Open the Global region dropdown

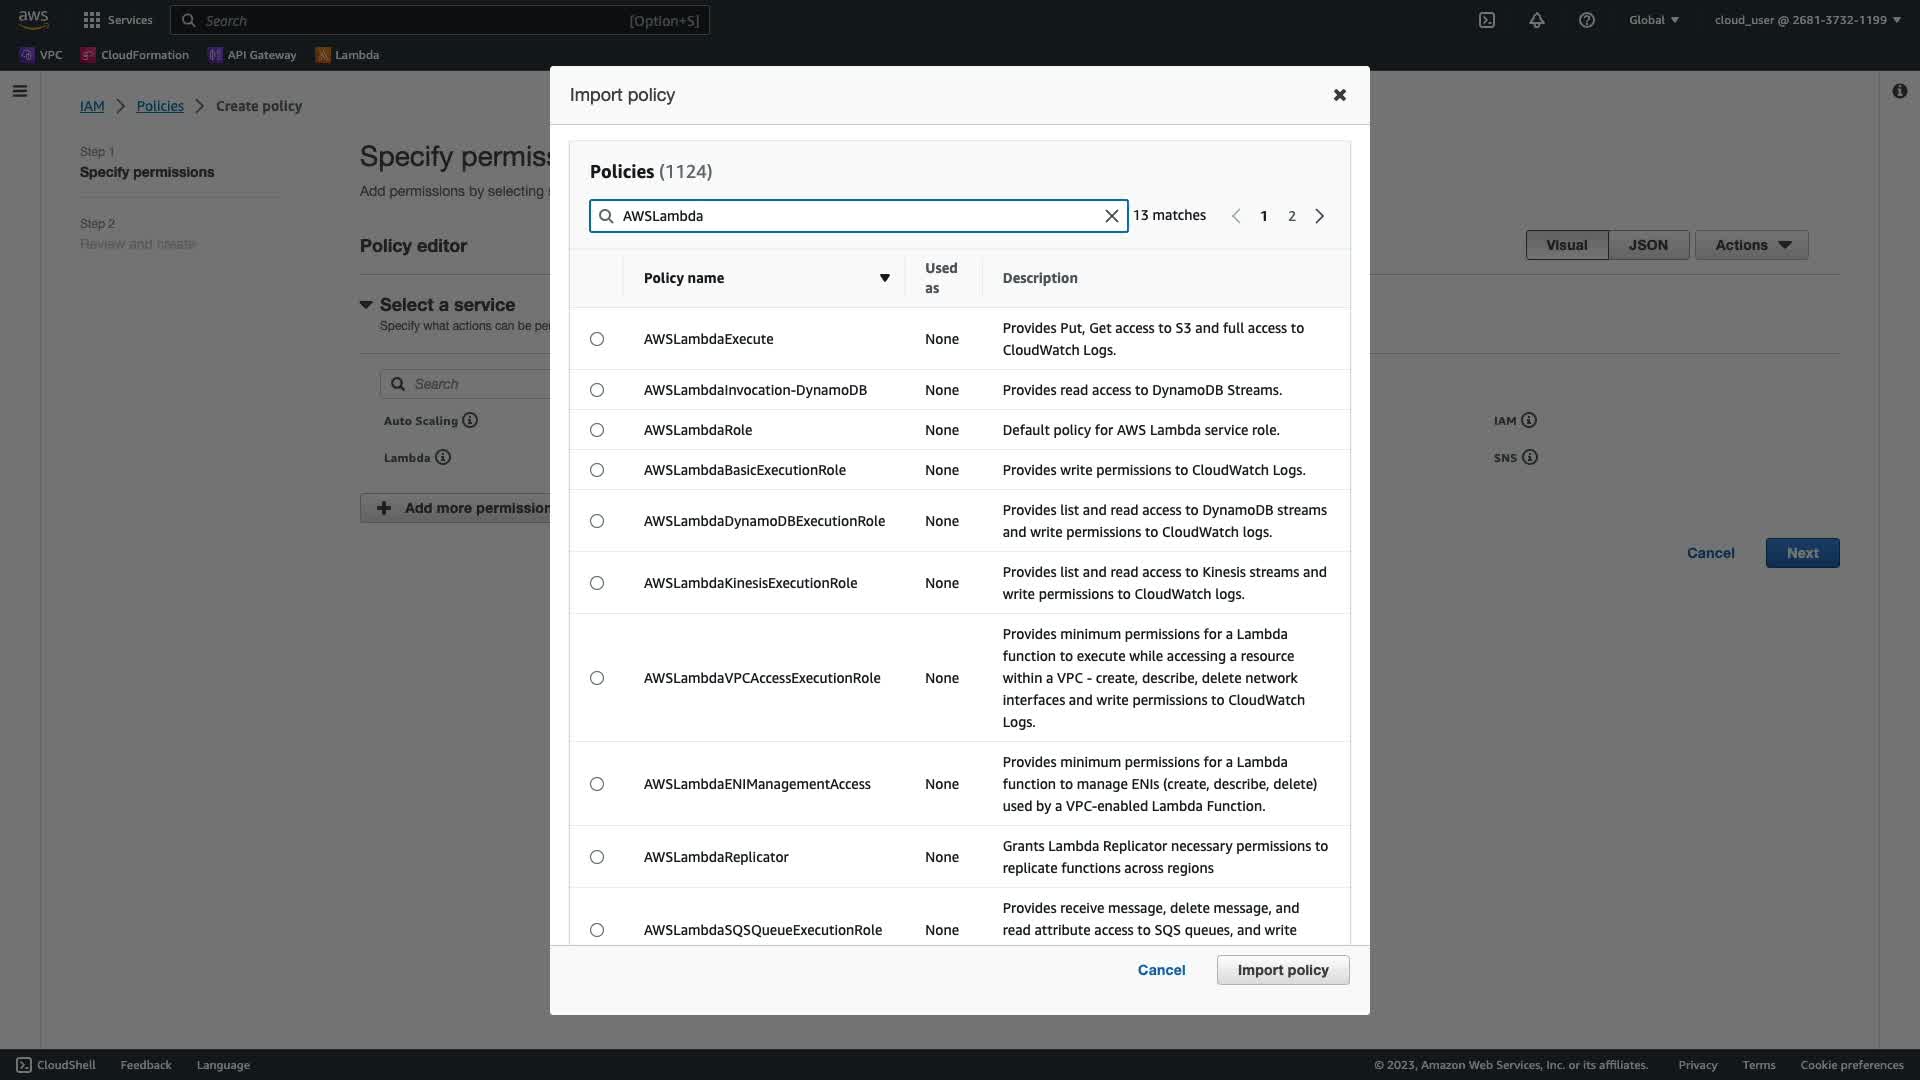tap(1653, 20)
